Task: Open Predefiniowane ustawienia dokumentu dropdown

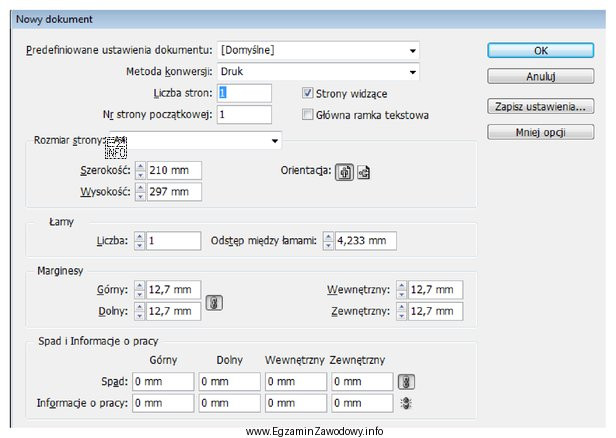Action: (x=318, y=50)
